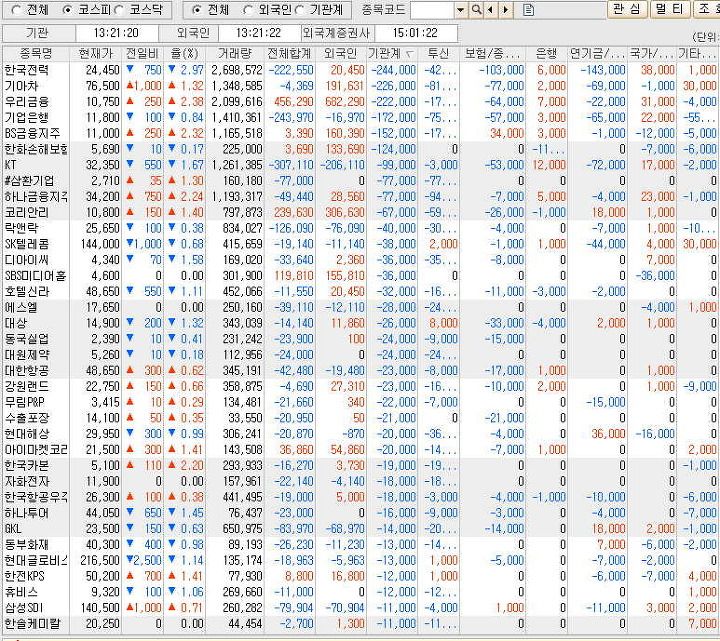Select the 기아차 stock row
This screenshot has width=720, height=641.
(x=360, y=86)
